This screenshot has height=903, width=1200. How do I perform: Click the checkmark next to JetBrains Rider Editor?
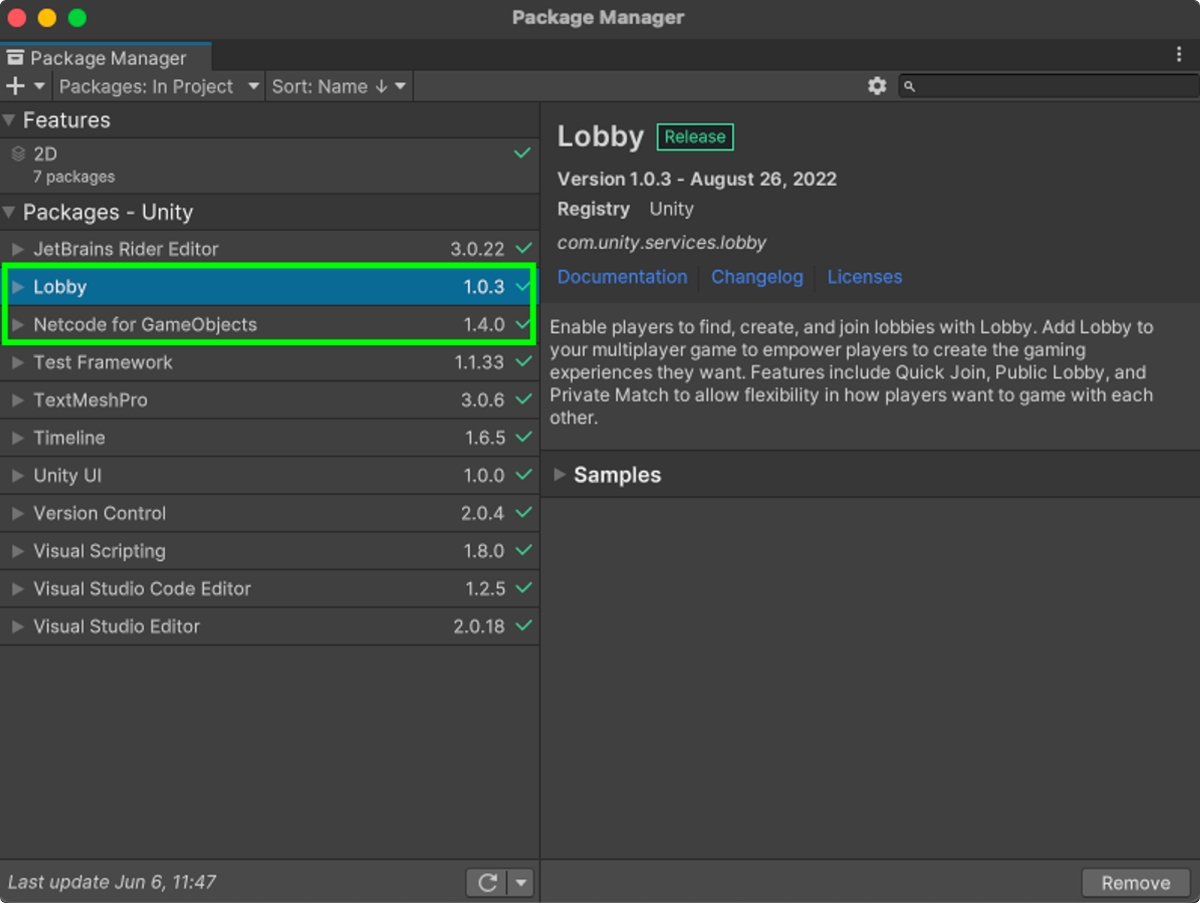[523, 248]
